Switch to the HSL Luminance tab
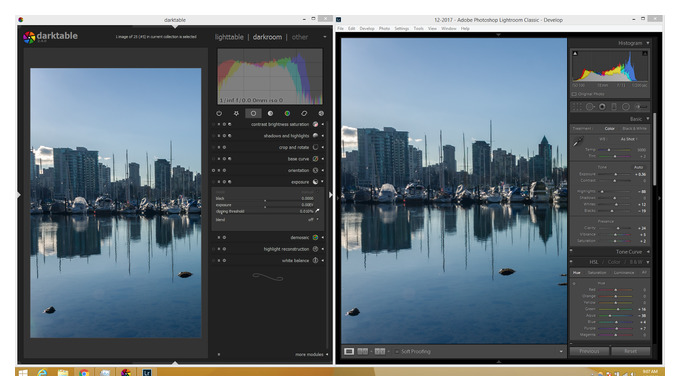 click(624, 273)
